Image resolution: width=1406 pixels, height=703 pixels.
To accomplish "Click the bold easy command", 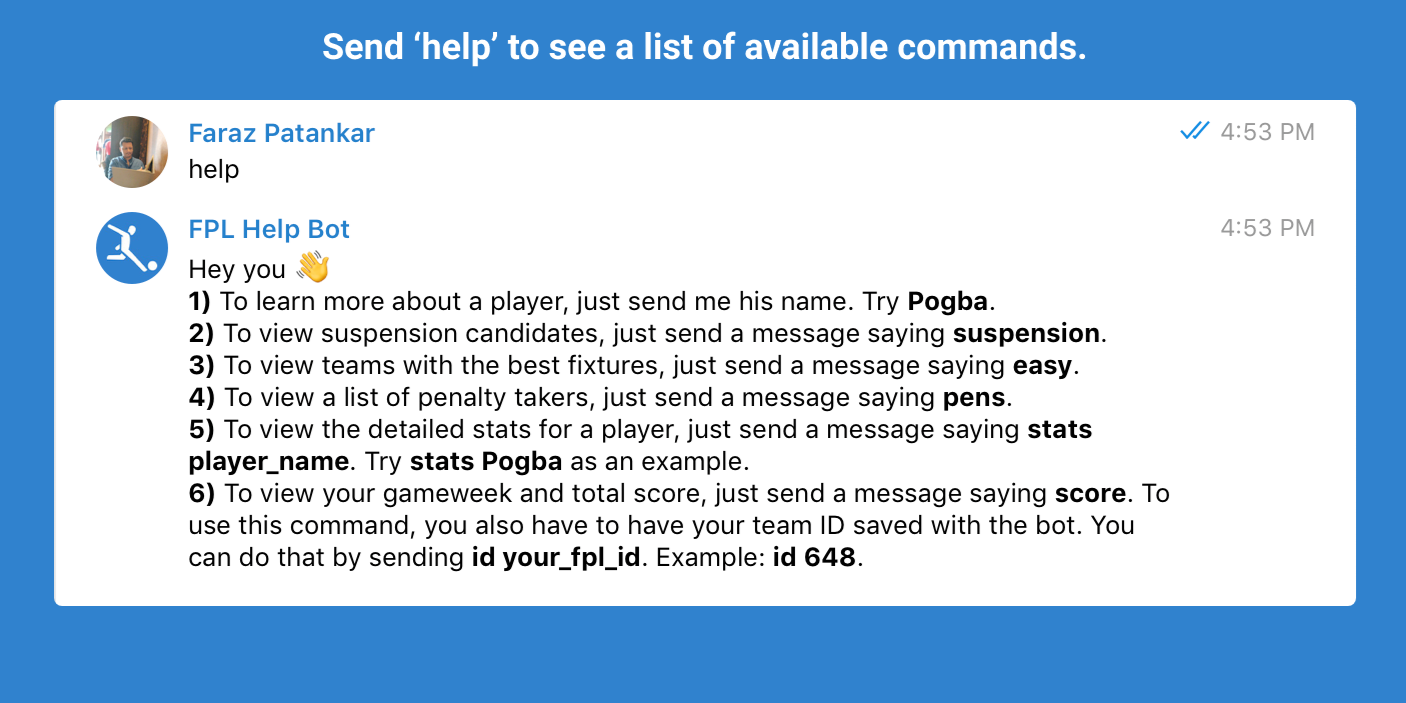I will click(x=1043, y=365).
